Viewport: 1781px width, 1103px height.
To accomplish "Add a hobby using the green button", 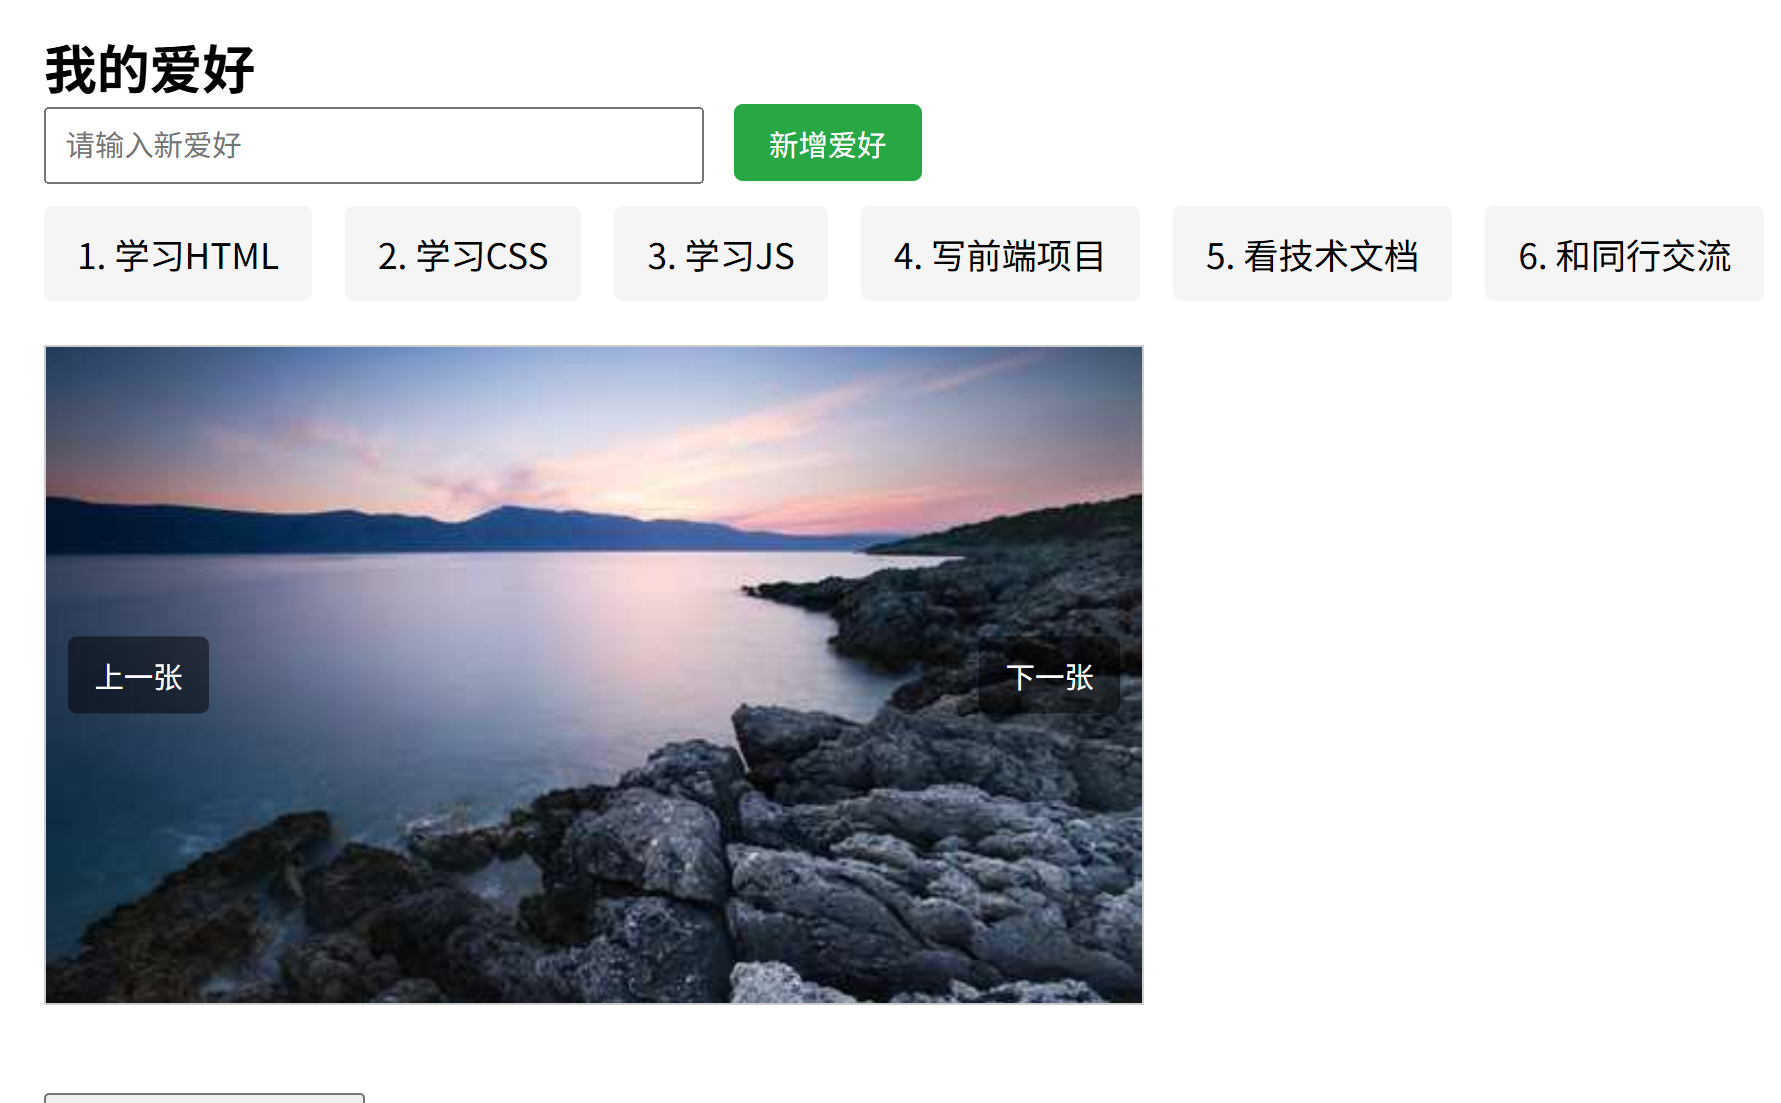I will tap(828, 143).
